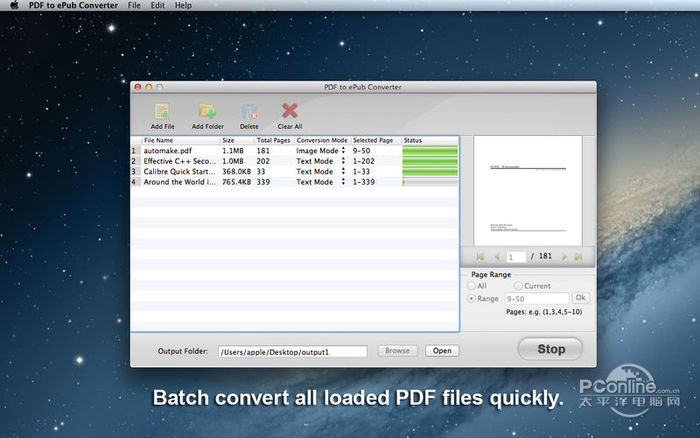Click the Selected Page column header
This screenshot has width=700, height=438.
[x=376, y=140]
